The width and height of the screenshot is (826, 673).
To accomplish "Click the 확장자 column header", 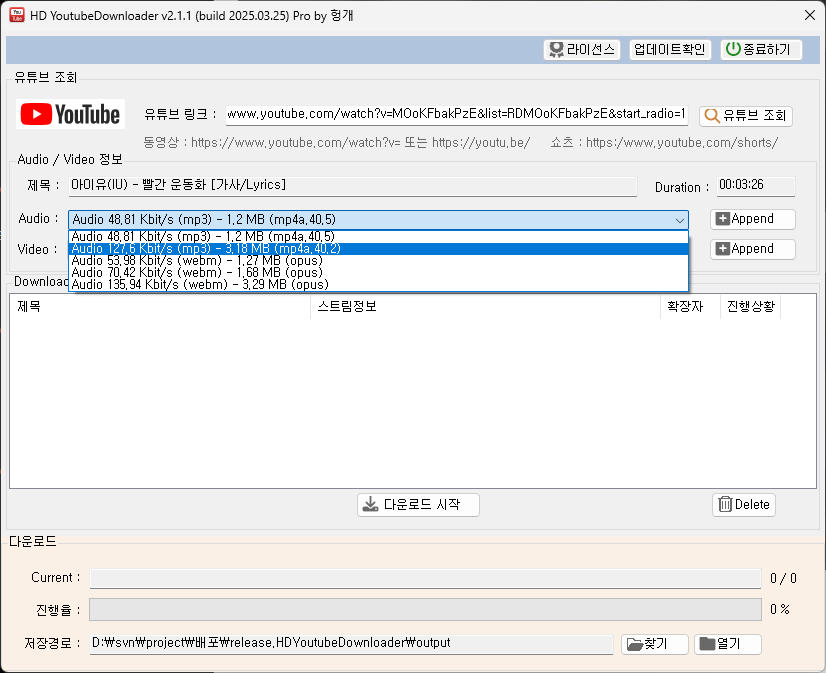I will [690, 306].
